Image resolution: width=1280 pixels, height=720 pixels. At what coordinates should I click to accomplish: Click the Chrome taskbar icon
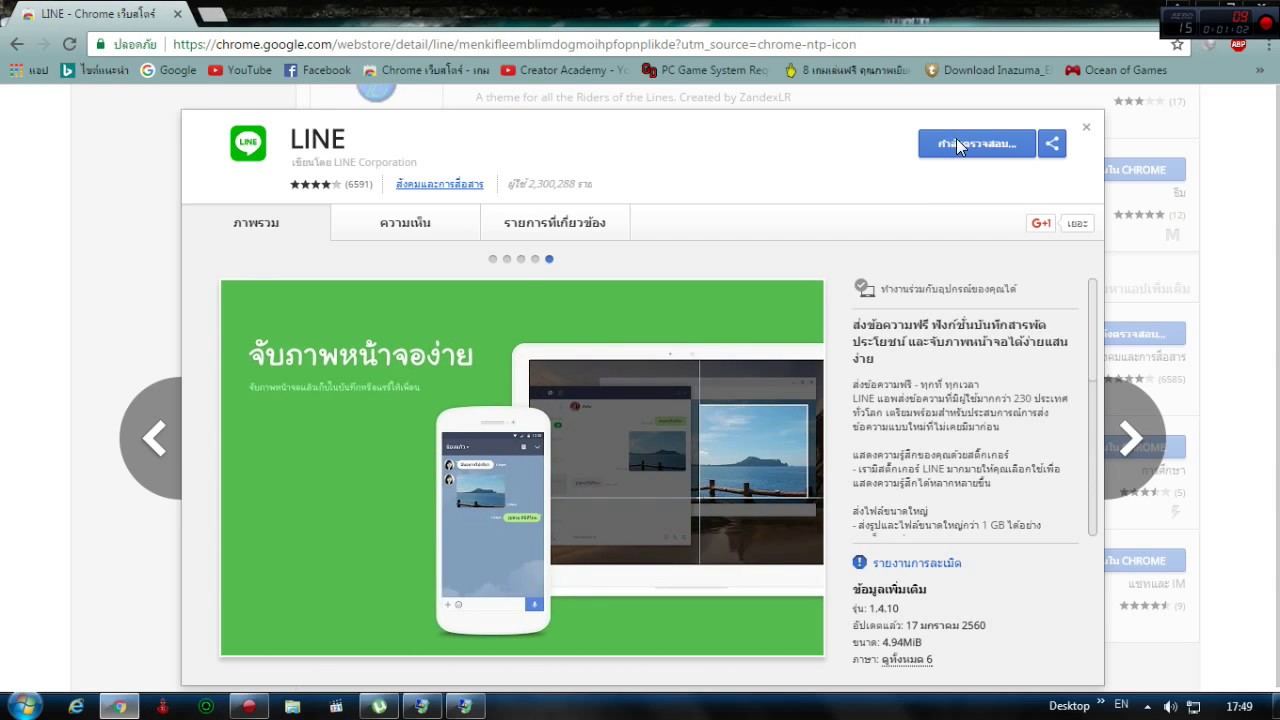[x=119, y=706]
